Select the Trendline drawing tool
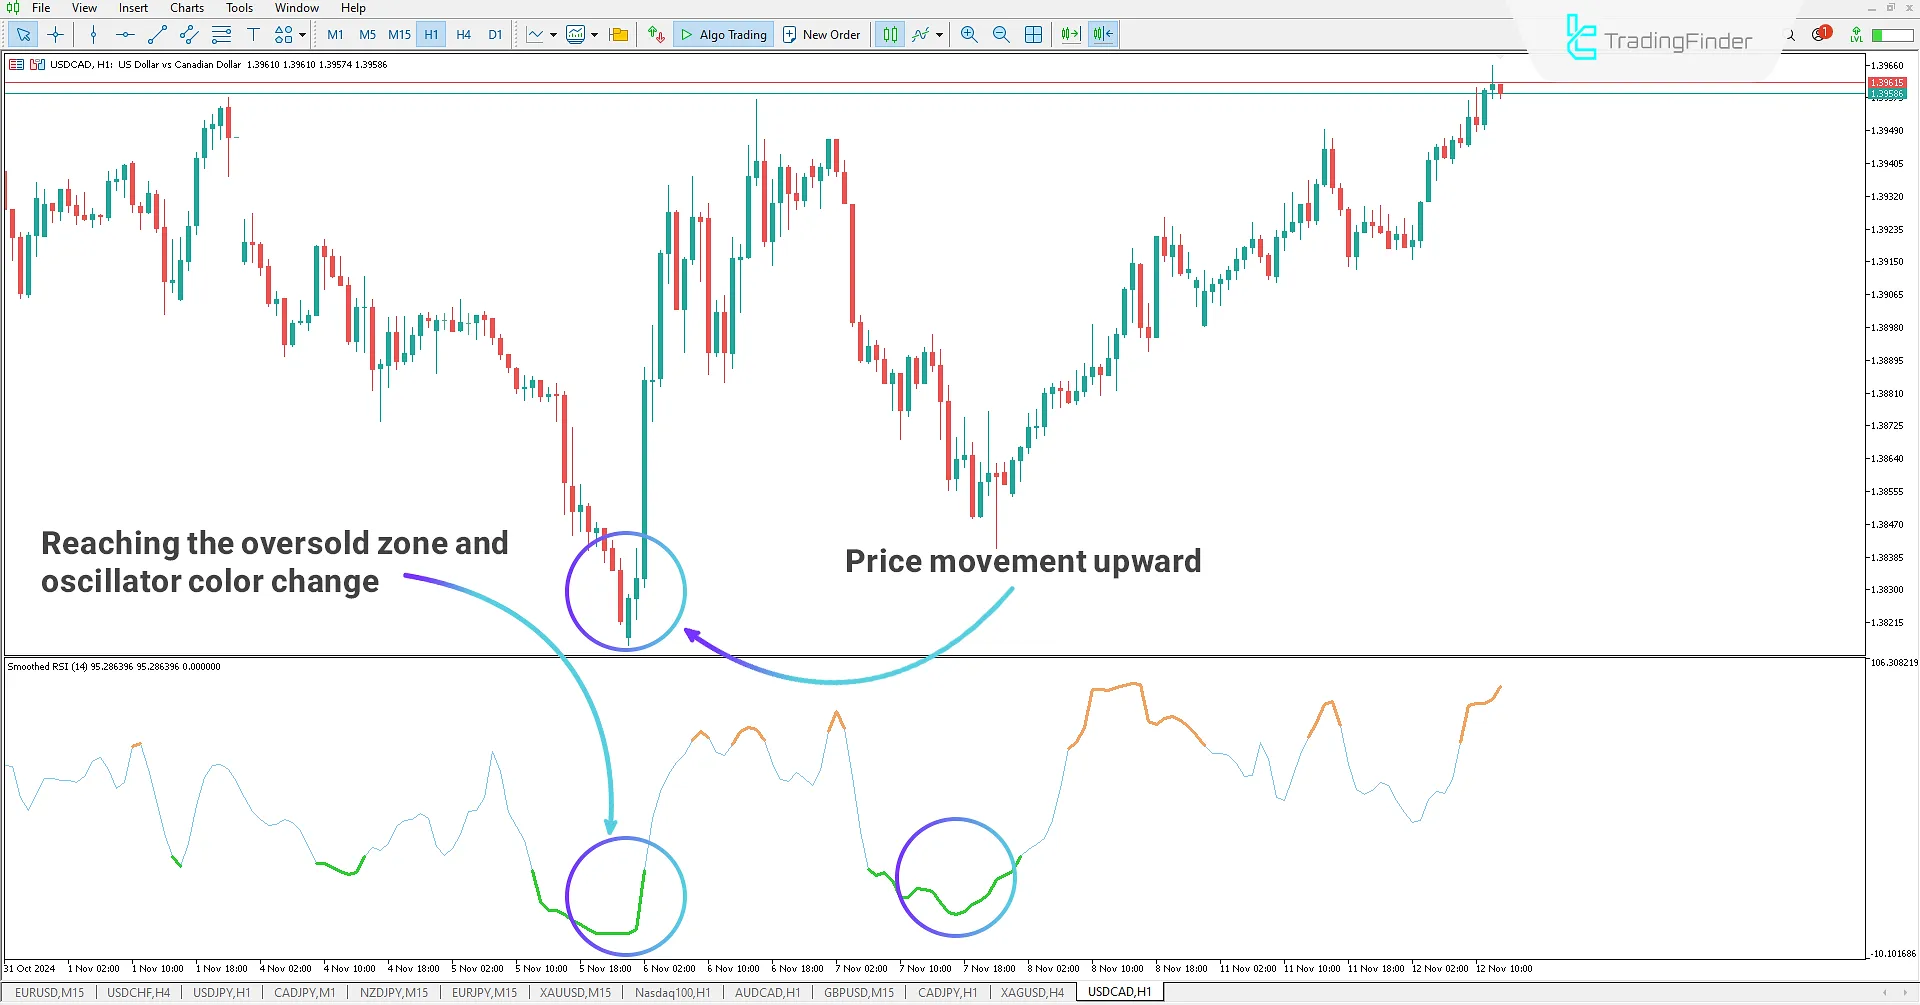The image size is (1920, 1005). 156,34
